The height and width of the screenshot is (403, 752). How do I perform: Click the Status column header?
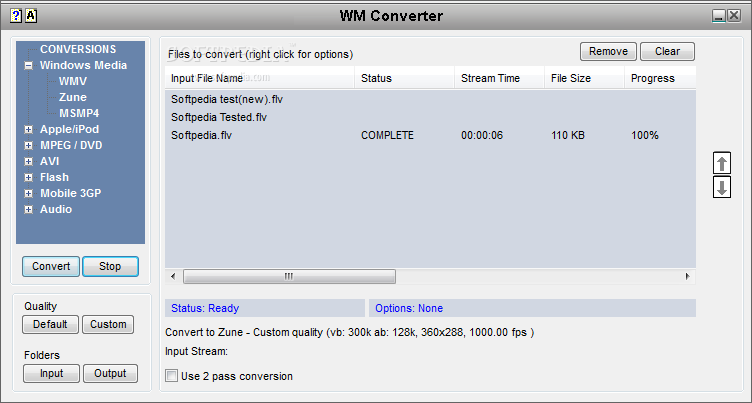tap(404, 78)
